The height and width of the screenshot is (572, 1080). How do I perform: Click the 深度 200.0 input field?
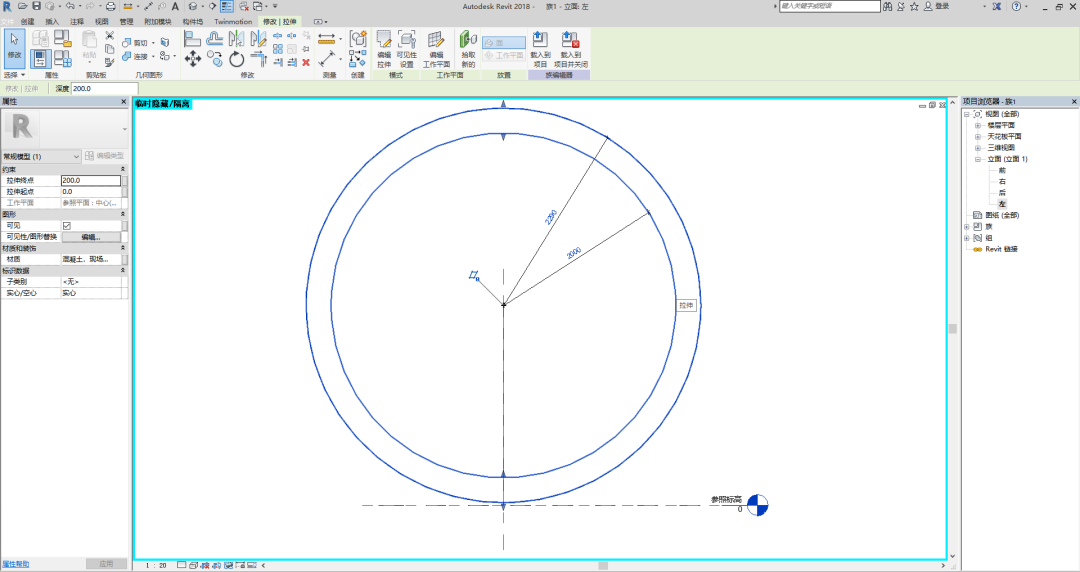(x=105, y=88)
